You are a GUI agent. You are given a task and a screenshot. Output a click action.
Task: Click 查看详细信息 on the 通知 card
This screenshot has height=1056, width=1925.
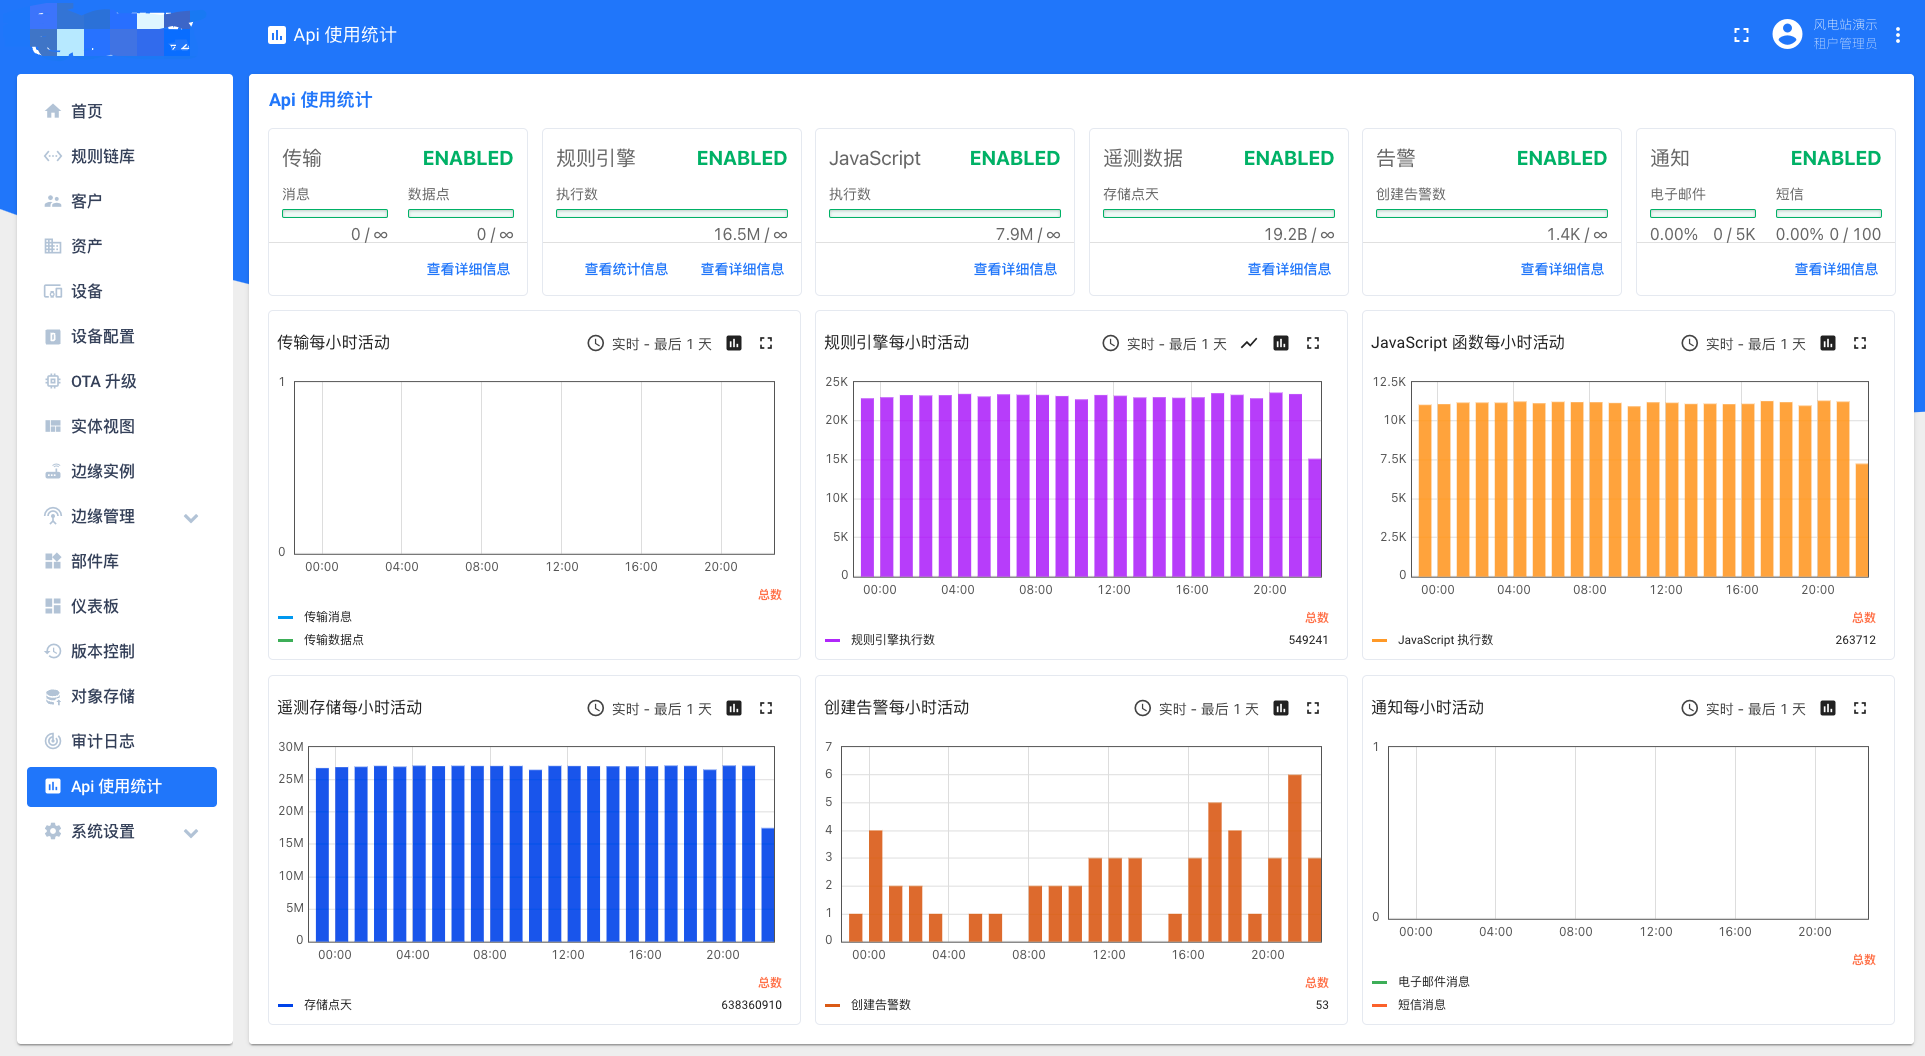[1836, 269]
